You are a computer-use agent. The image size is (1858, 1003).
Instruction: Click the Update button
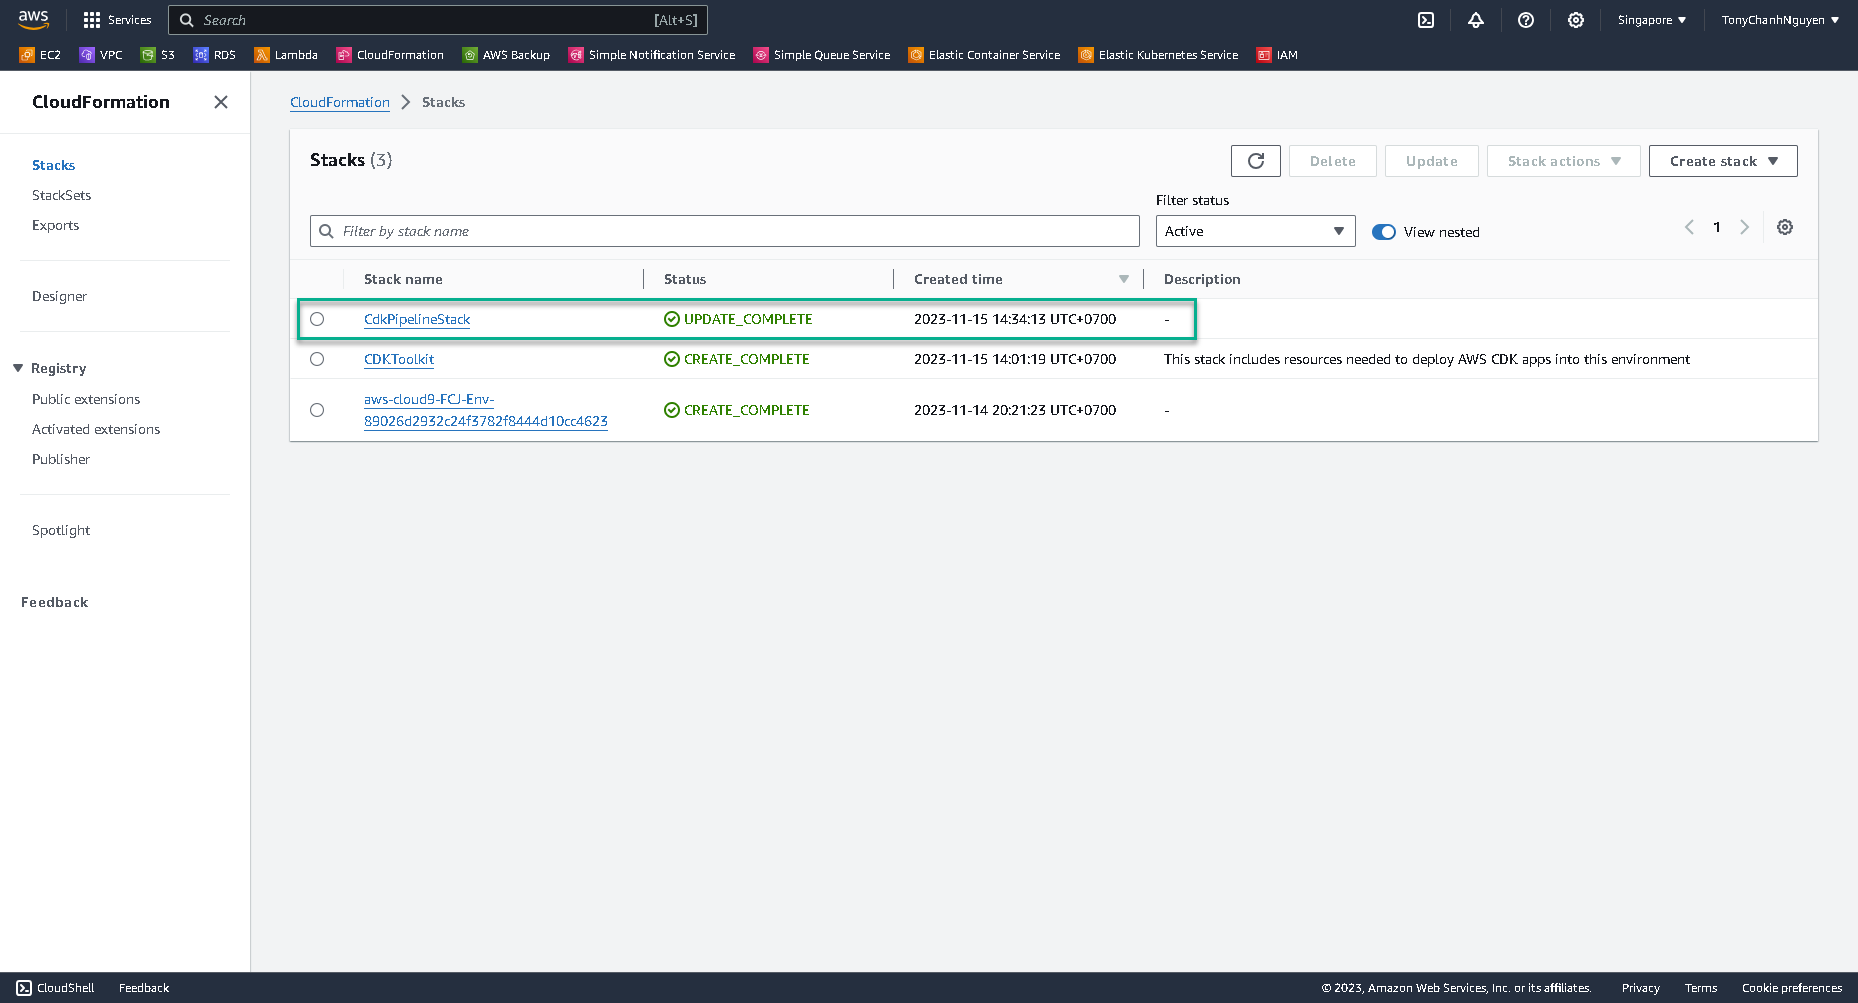tap(1432, 161)
